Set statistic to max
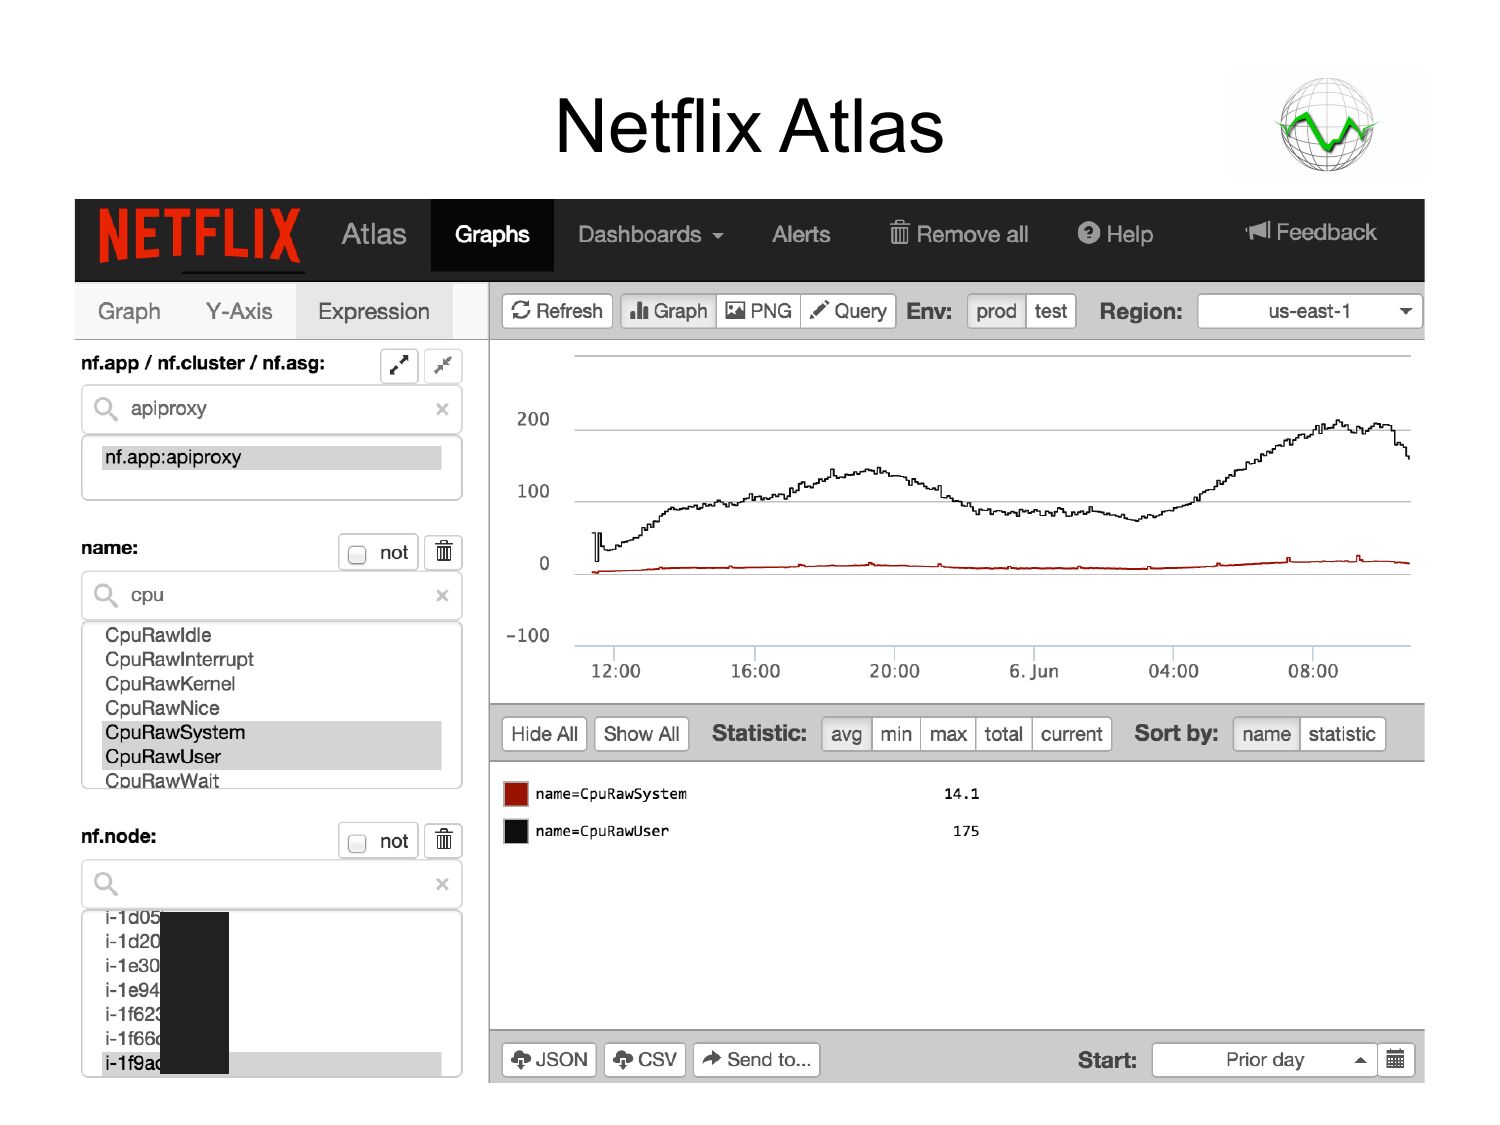The image size is (1500, 1125). pos(947,734)
